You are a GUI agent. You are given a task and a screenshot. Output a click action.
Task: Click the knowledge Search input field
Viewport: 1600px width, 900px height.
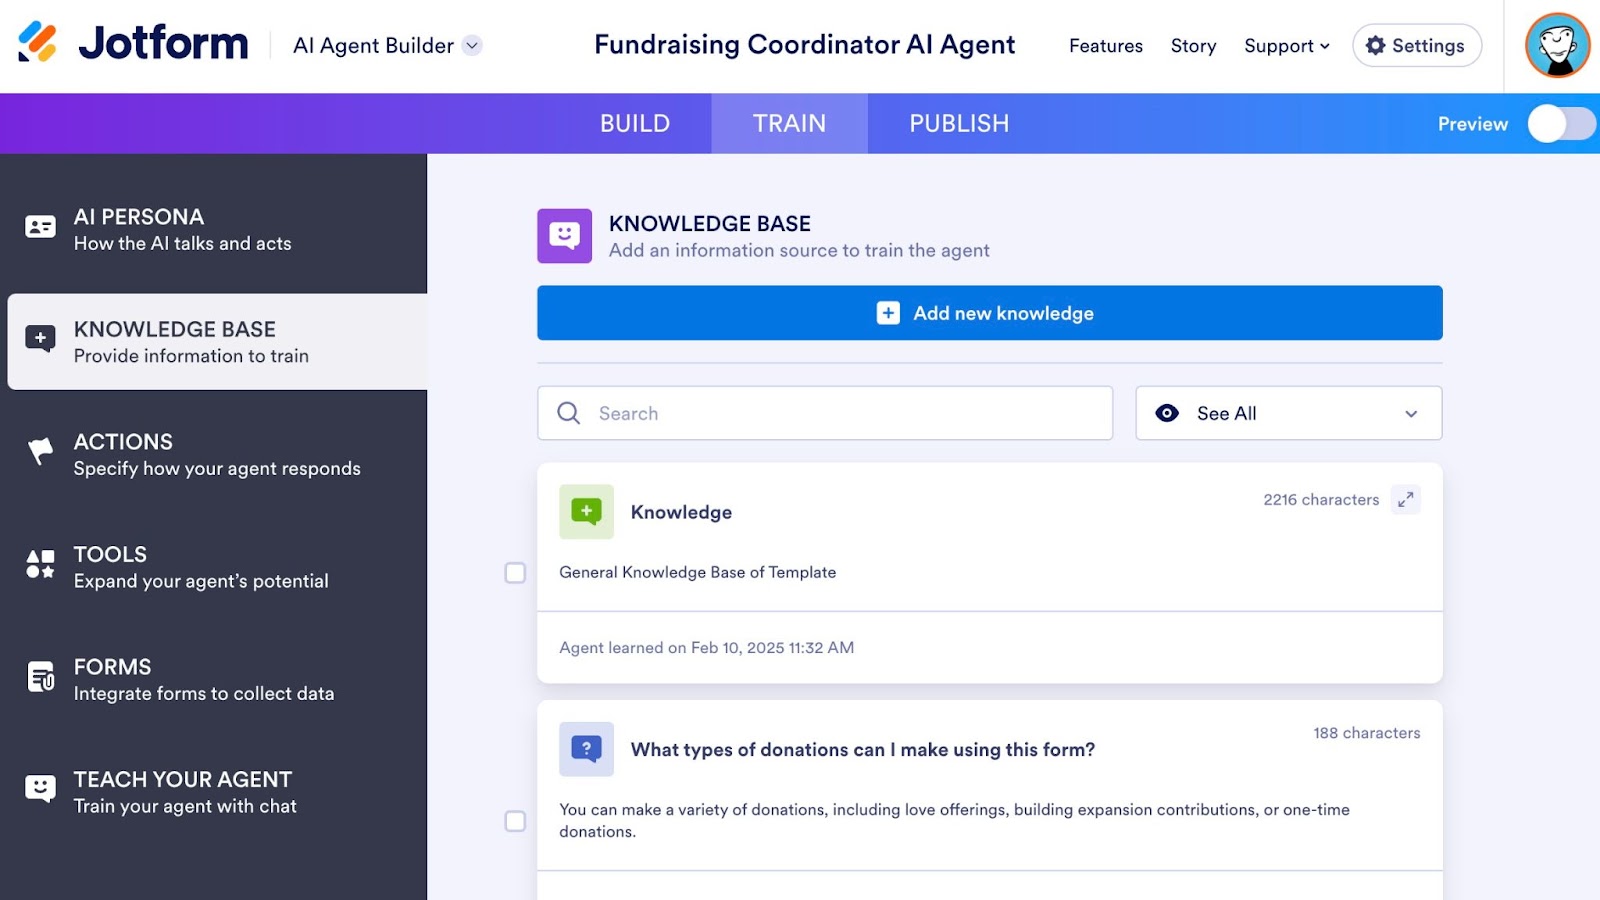(x=825, y=413)
